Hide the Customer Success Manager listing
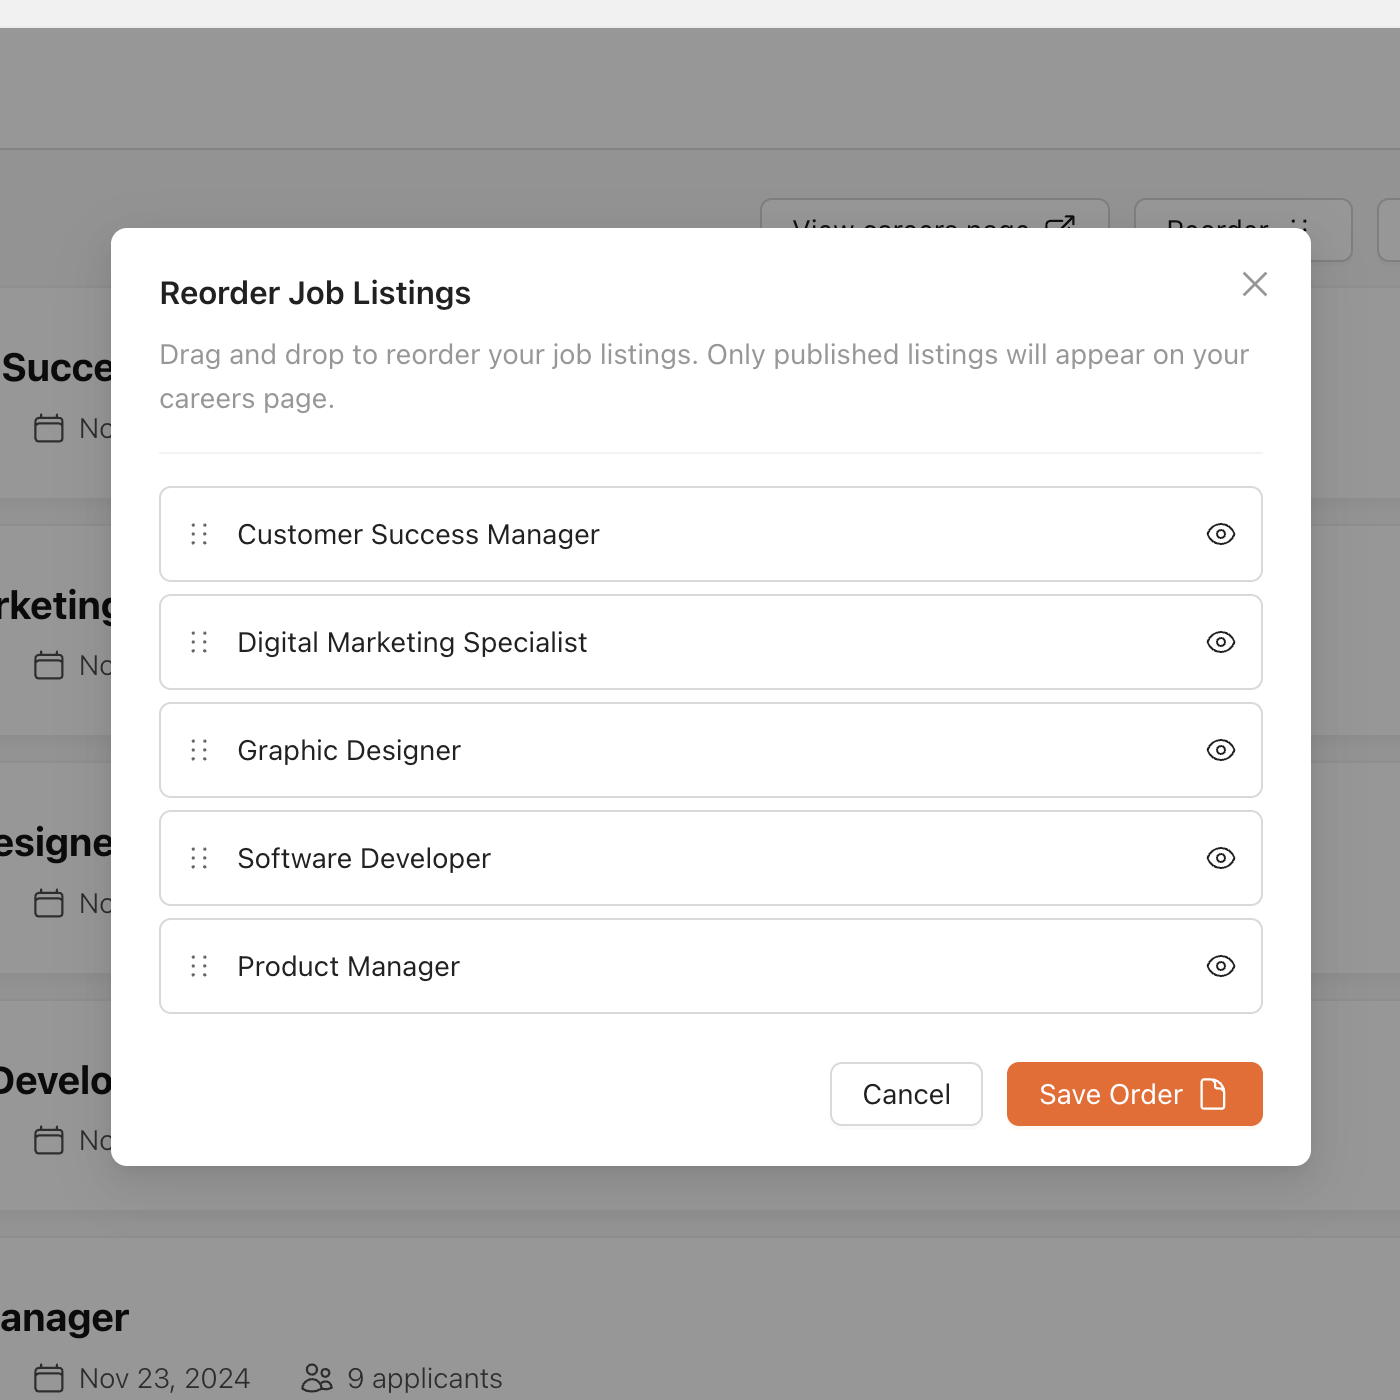 (1220, 534)
